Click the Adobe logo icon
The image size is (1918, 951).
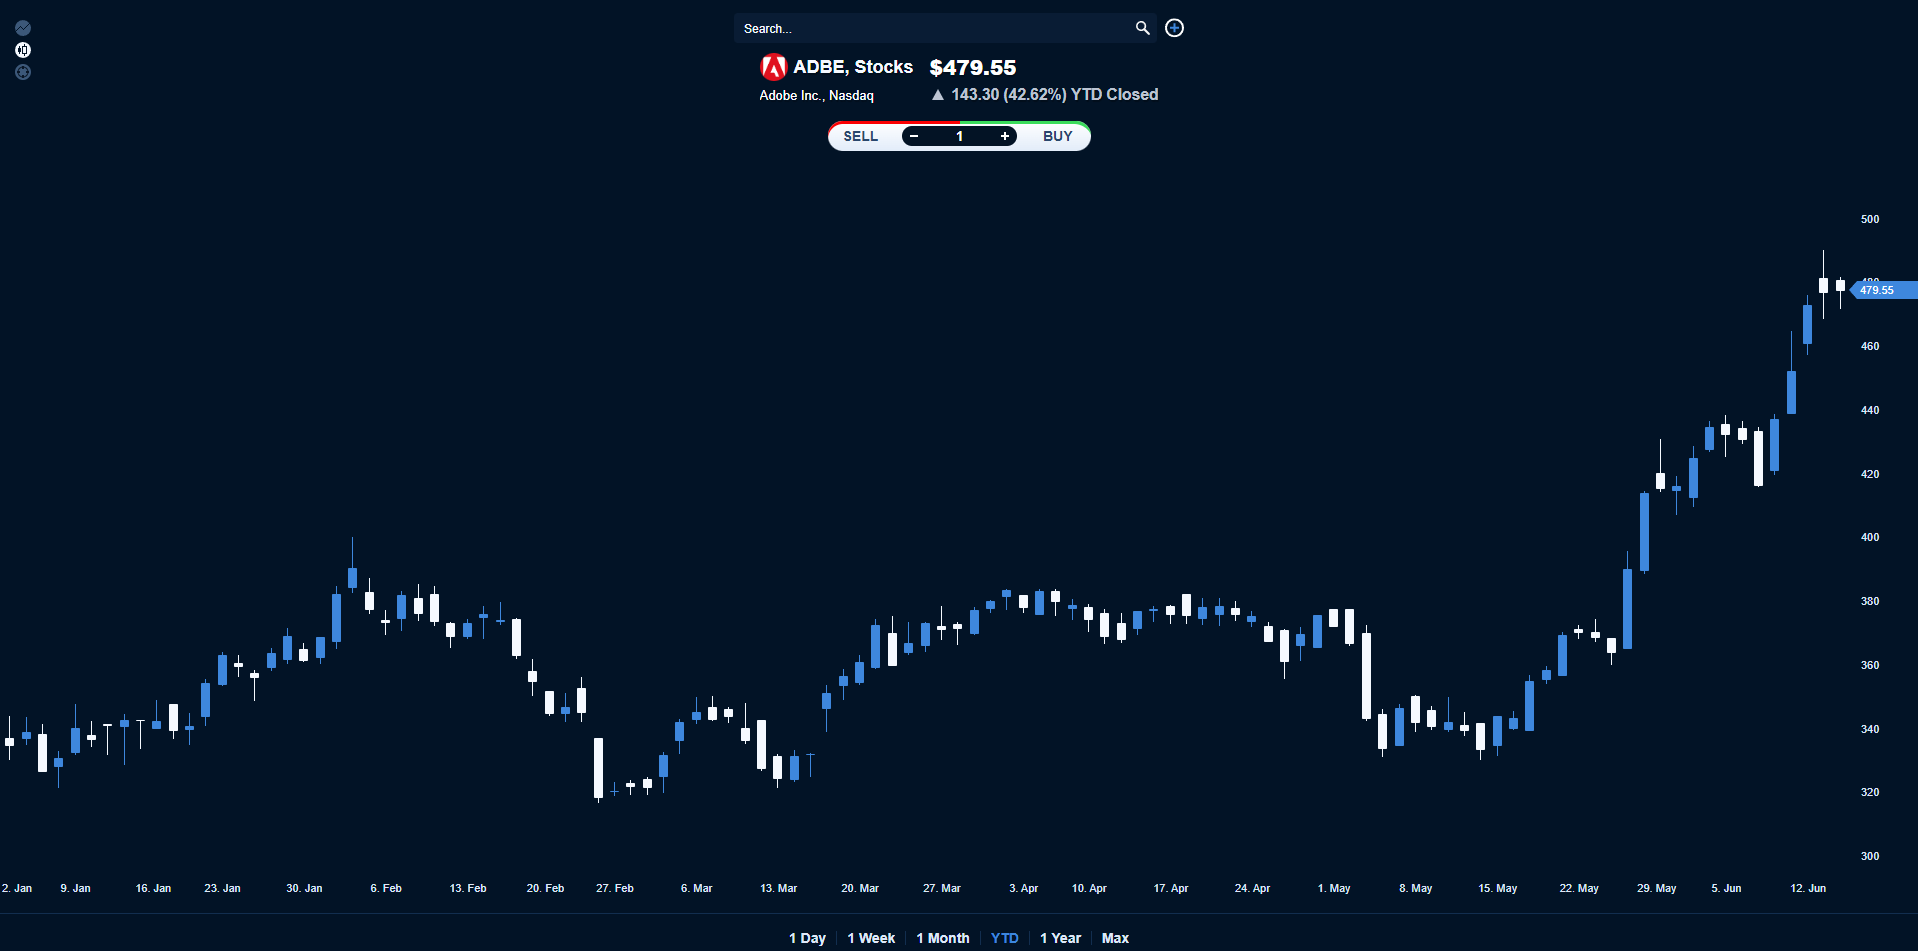point(773,67)
